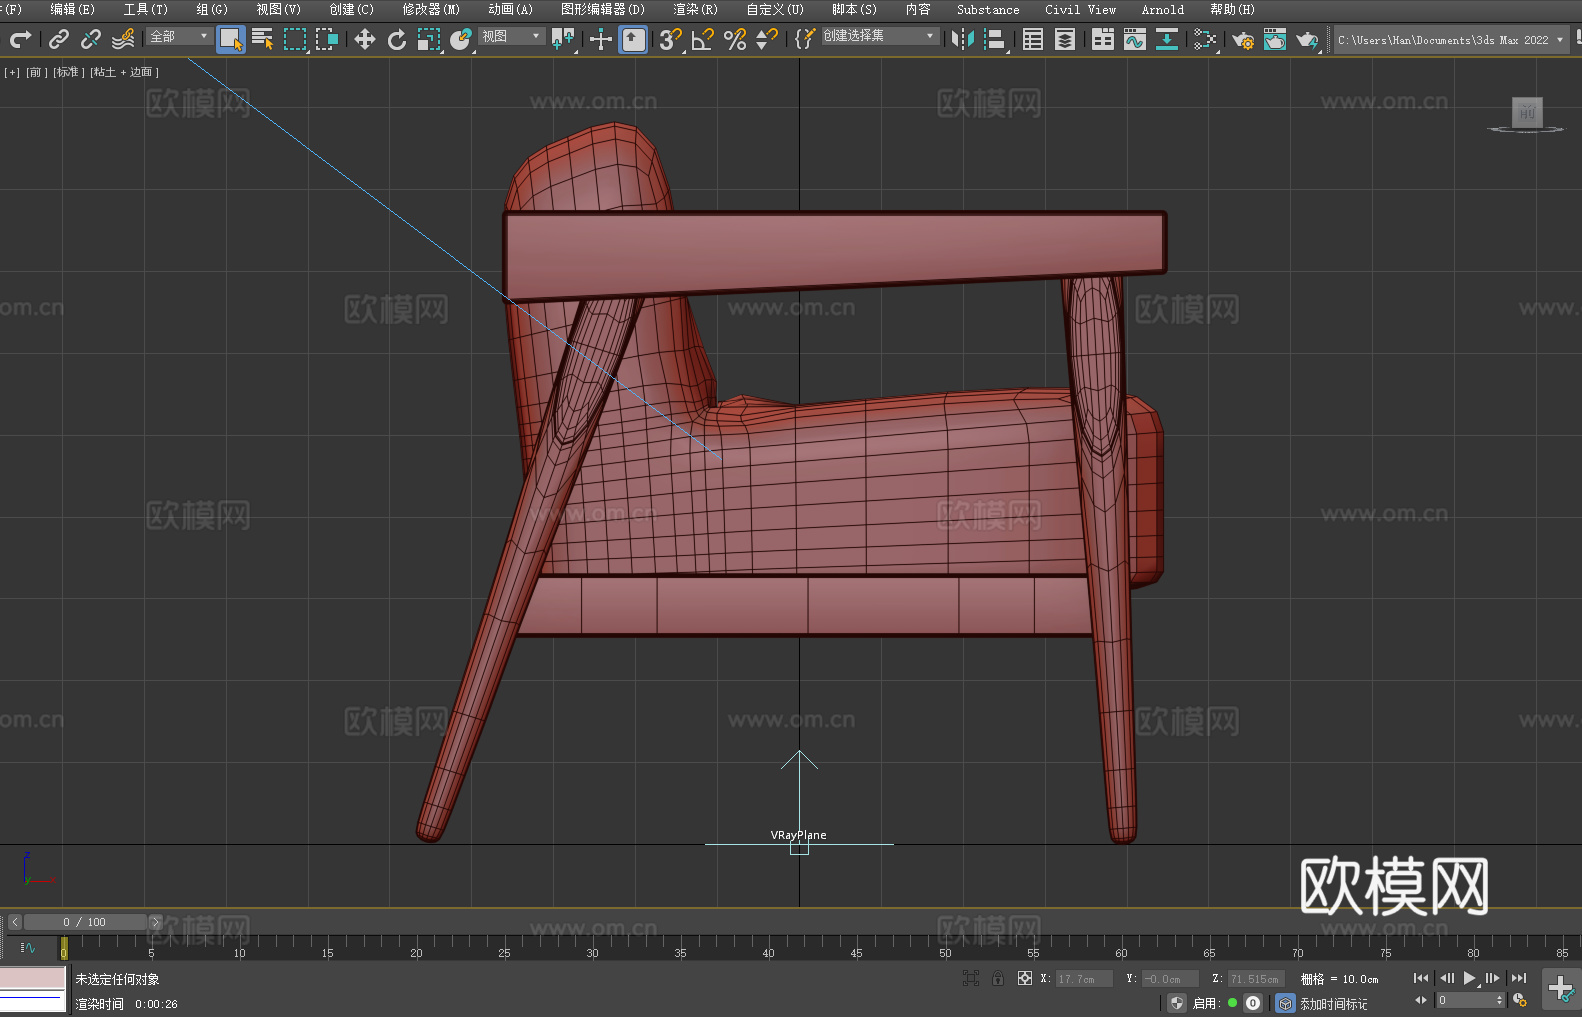Toggle Window/Crossing selection mode
This screenshot has width=1582, height=1017.
pos(327,39)
